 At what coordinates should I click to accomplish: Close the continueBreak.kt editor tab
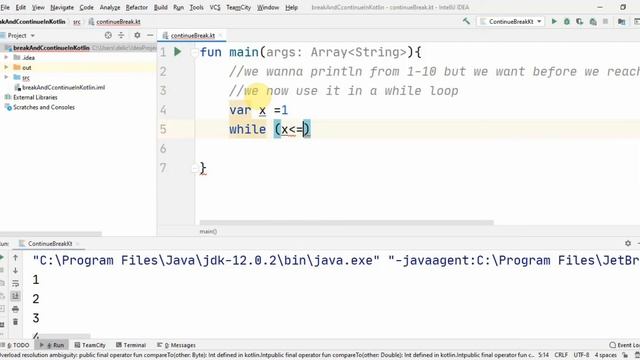(220, 36)
